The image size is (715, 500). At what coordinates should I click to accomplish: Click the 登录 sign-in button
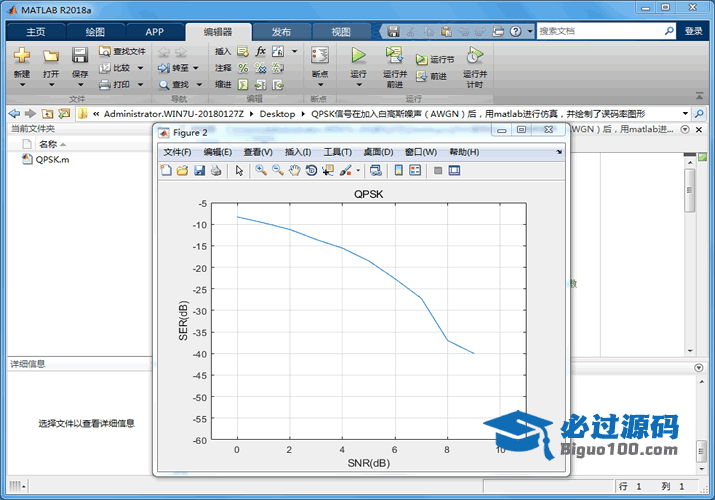click(x=693, y=31)
